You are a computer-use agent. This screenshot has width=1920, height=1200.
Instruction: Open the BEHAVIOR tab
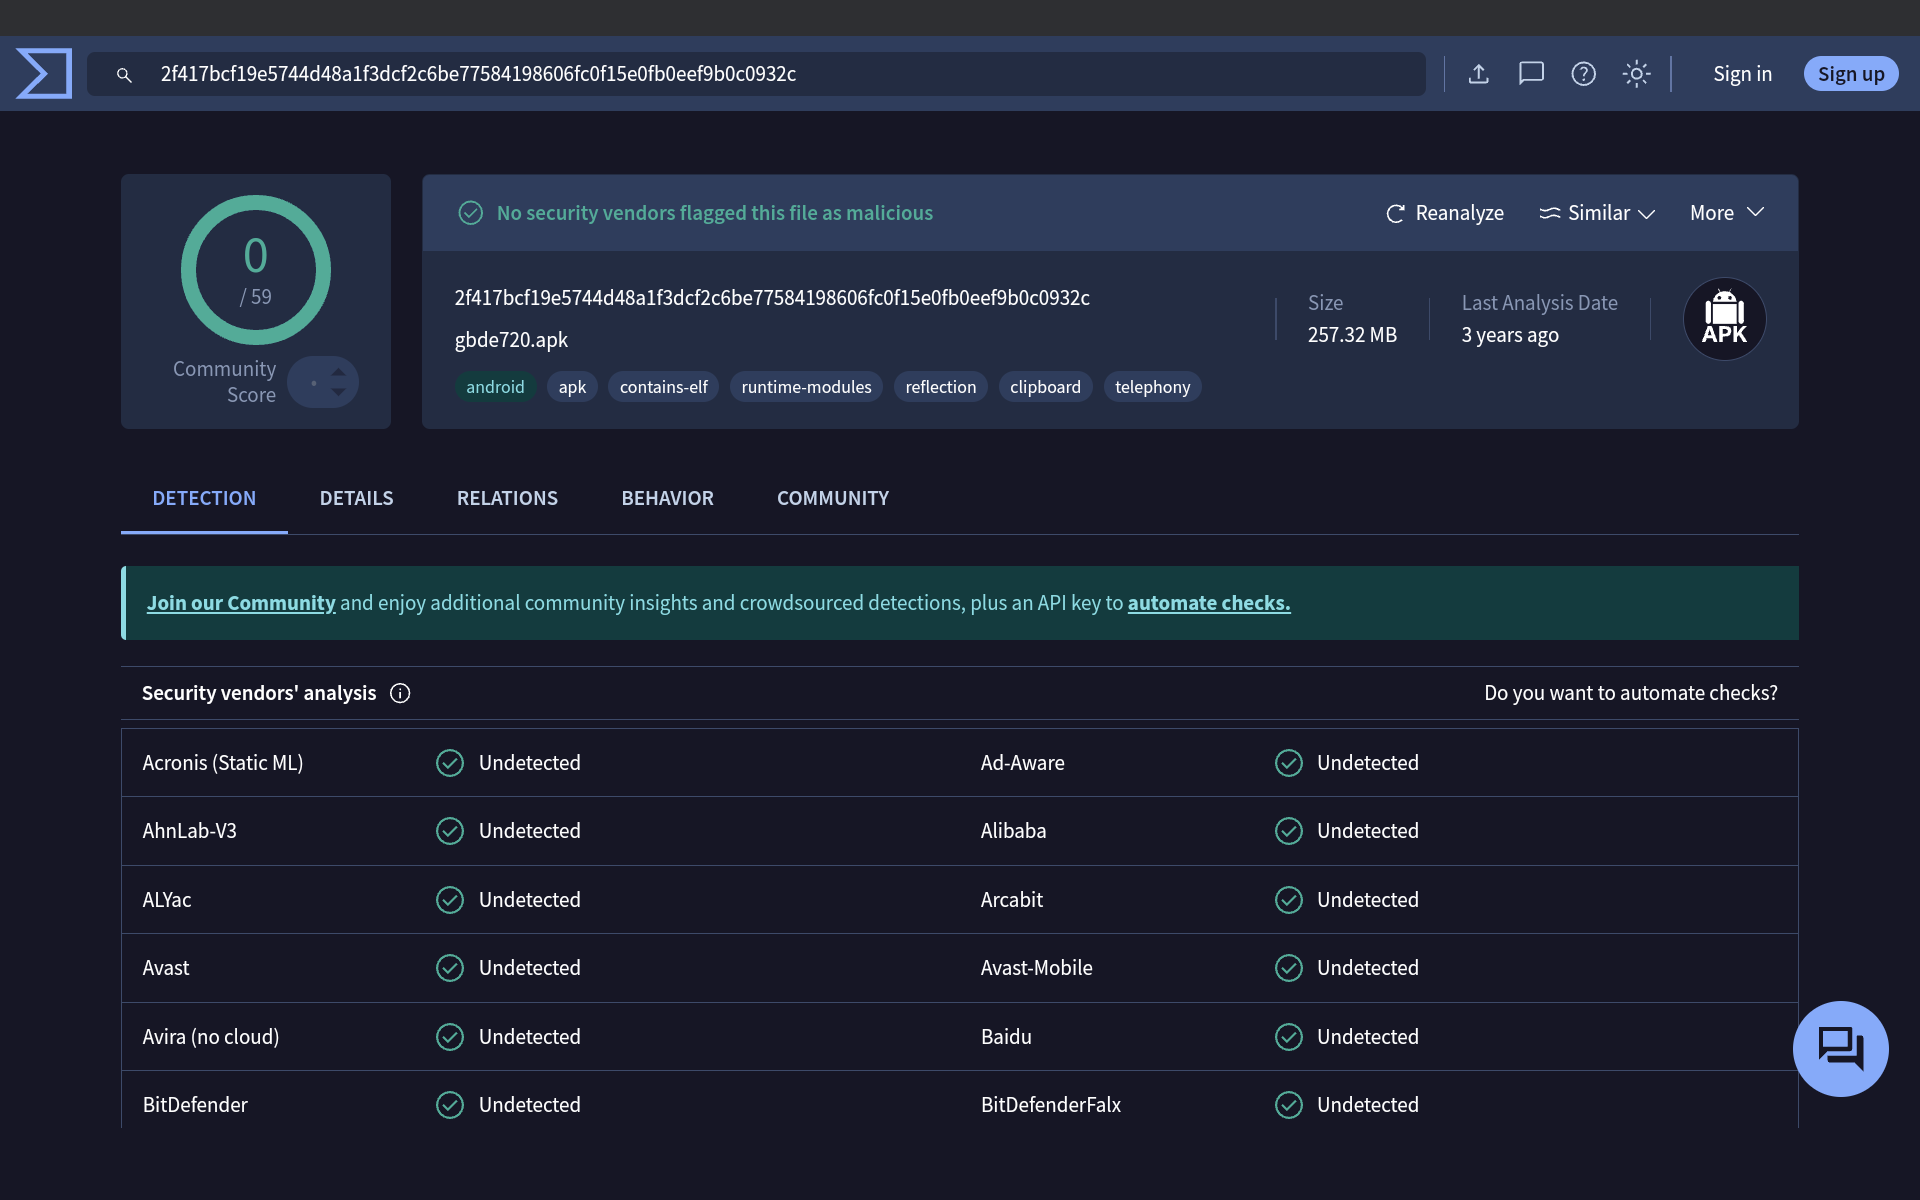667,498
